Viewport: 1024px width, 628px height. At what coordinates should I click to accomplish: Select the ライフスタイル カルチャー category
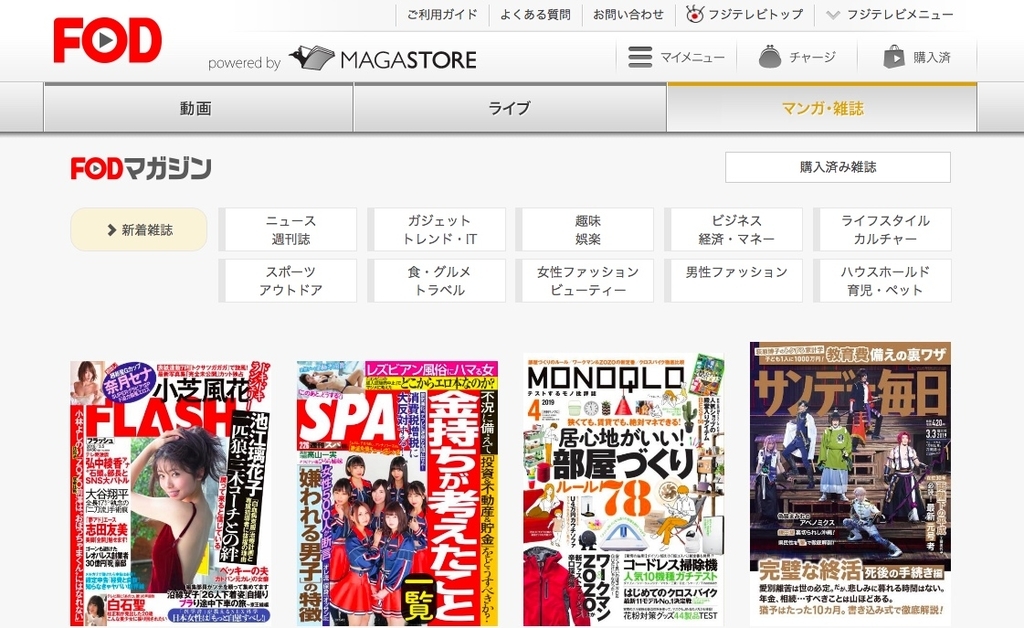883,230
